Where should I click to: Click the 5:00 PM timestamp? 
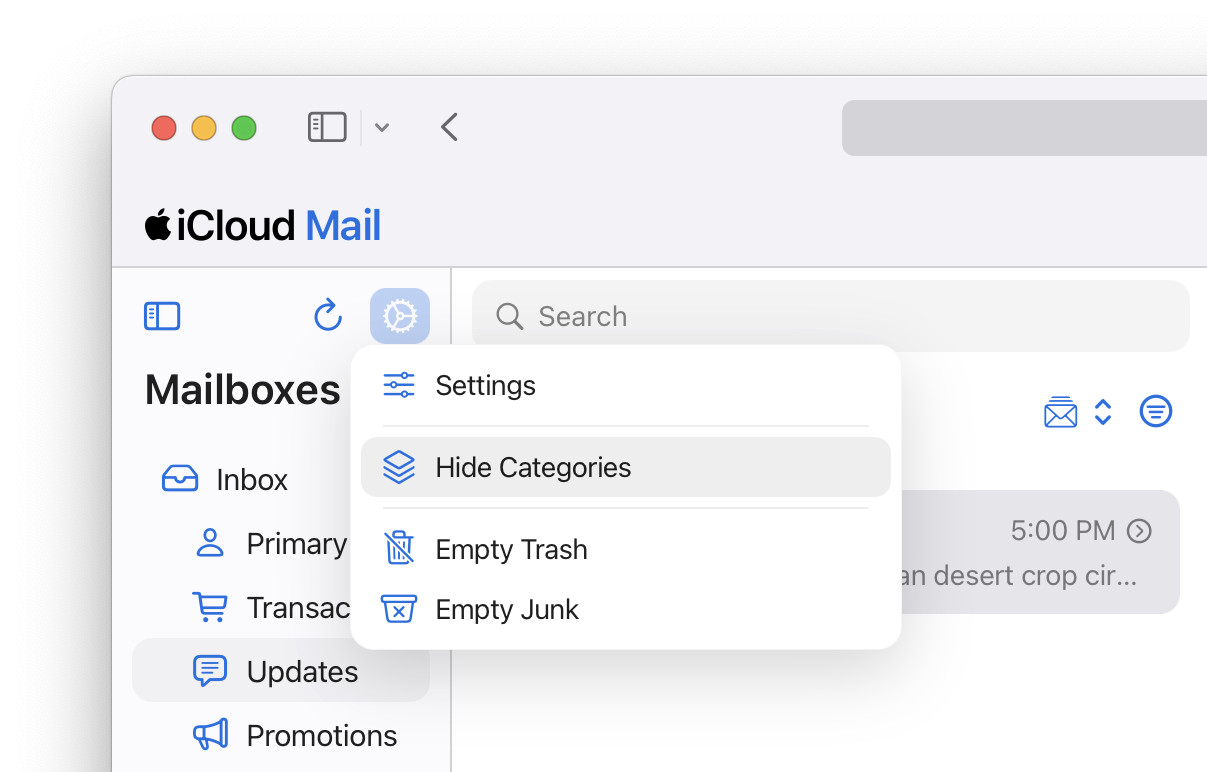point(1062,531)
